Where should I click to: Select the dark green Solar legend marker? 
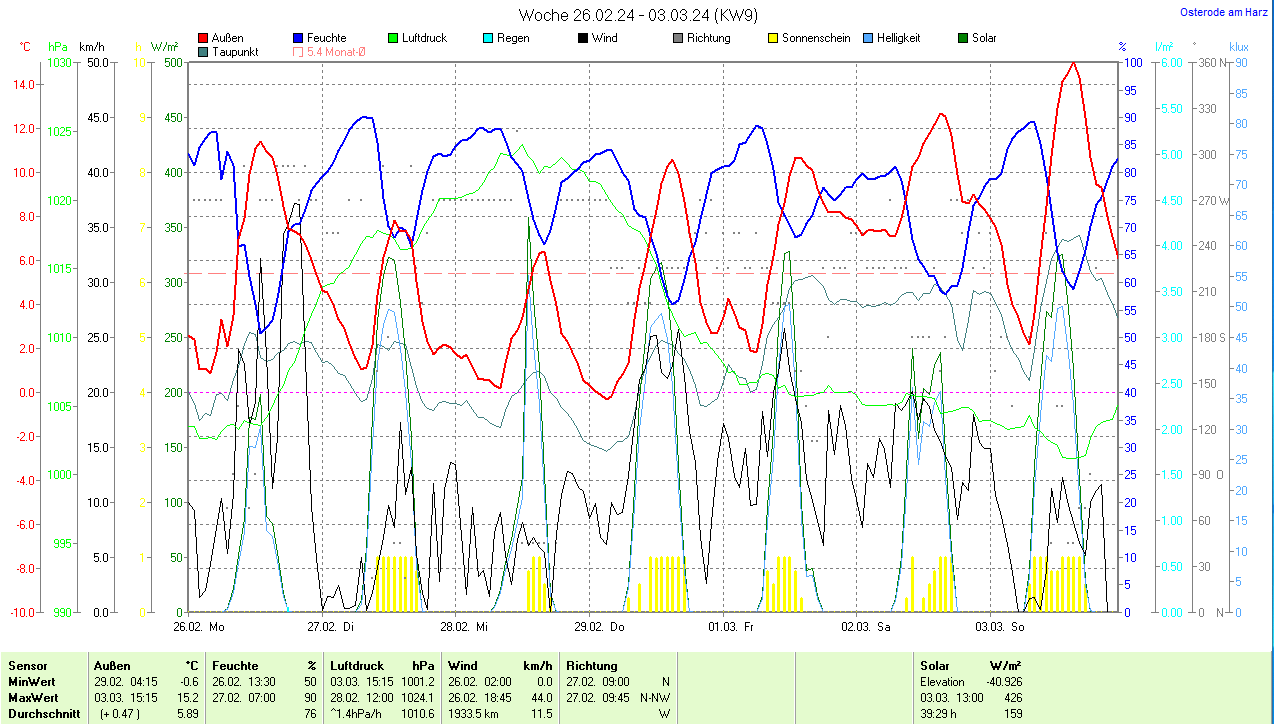(x=962, y=38)
